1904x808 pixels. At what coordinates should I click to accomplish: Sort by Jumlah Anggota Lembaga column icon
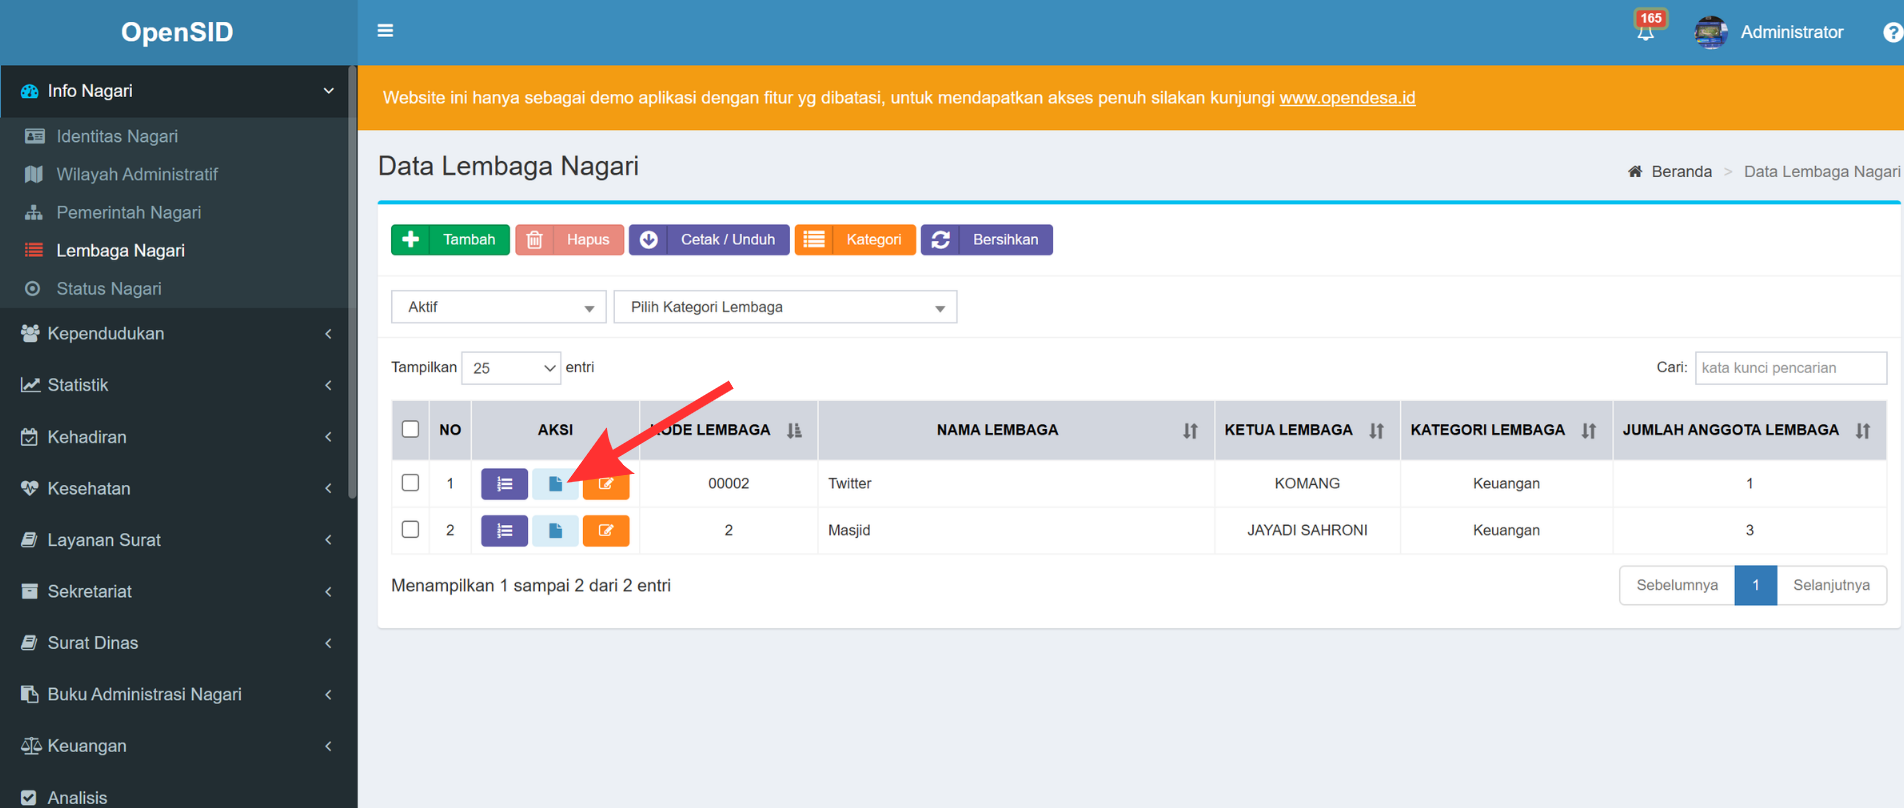pos(1862,431)
